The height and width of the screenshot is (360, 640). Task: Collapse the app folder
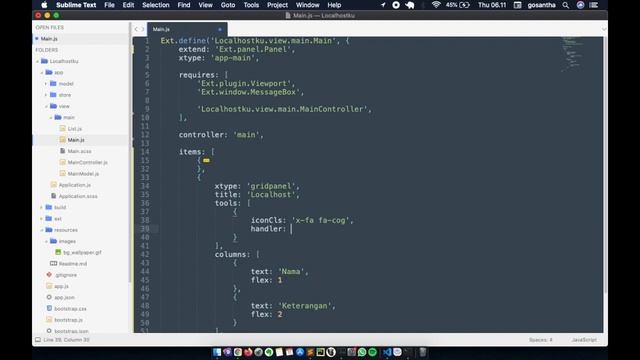pos(42,72)
